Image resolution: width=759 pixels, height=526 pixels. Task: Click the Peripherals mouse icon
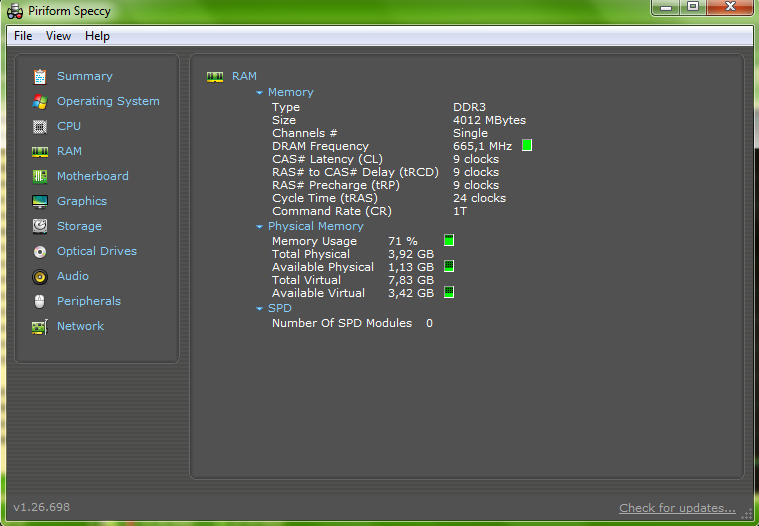[x=40, y=301]
